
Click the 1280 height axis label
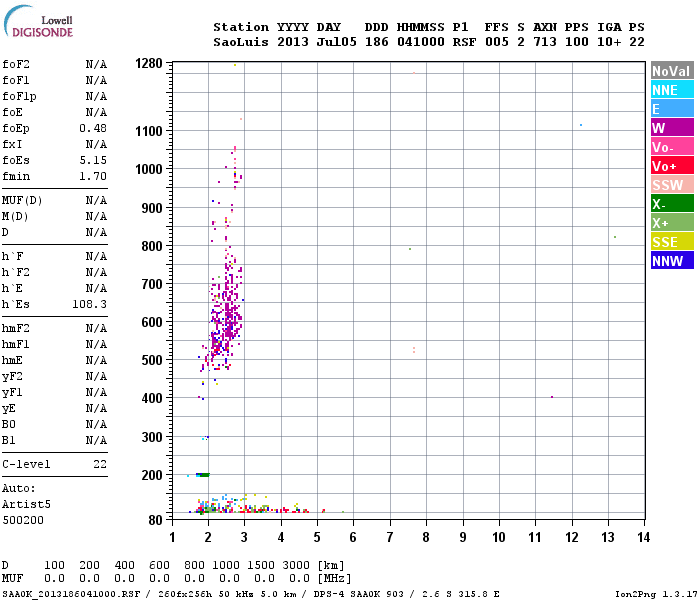coord(149,63)
